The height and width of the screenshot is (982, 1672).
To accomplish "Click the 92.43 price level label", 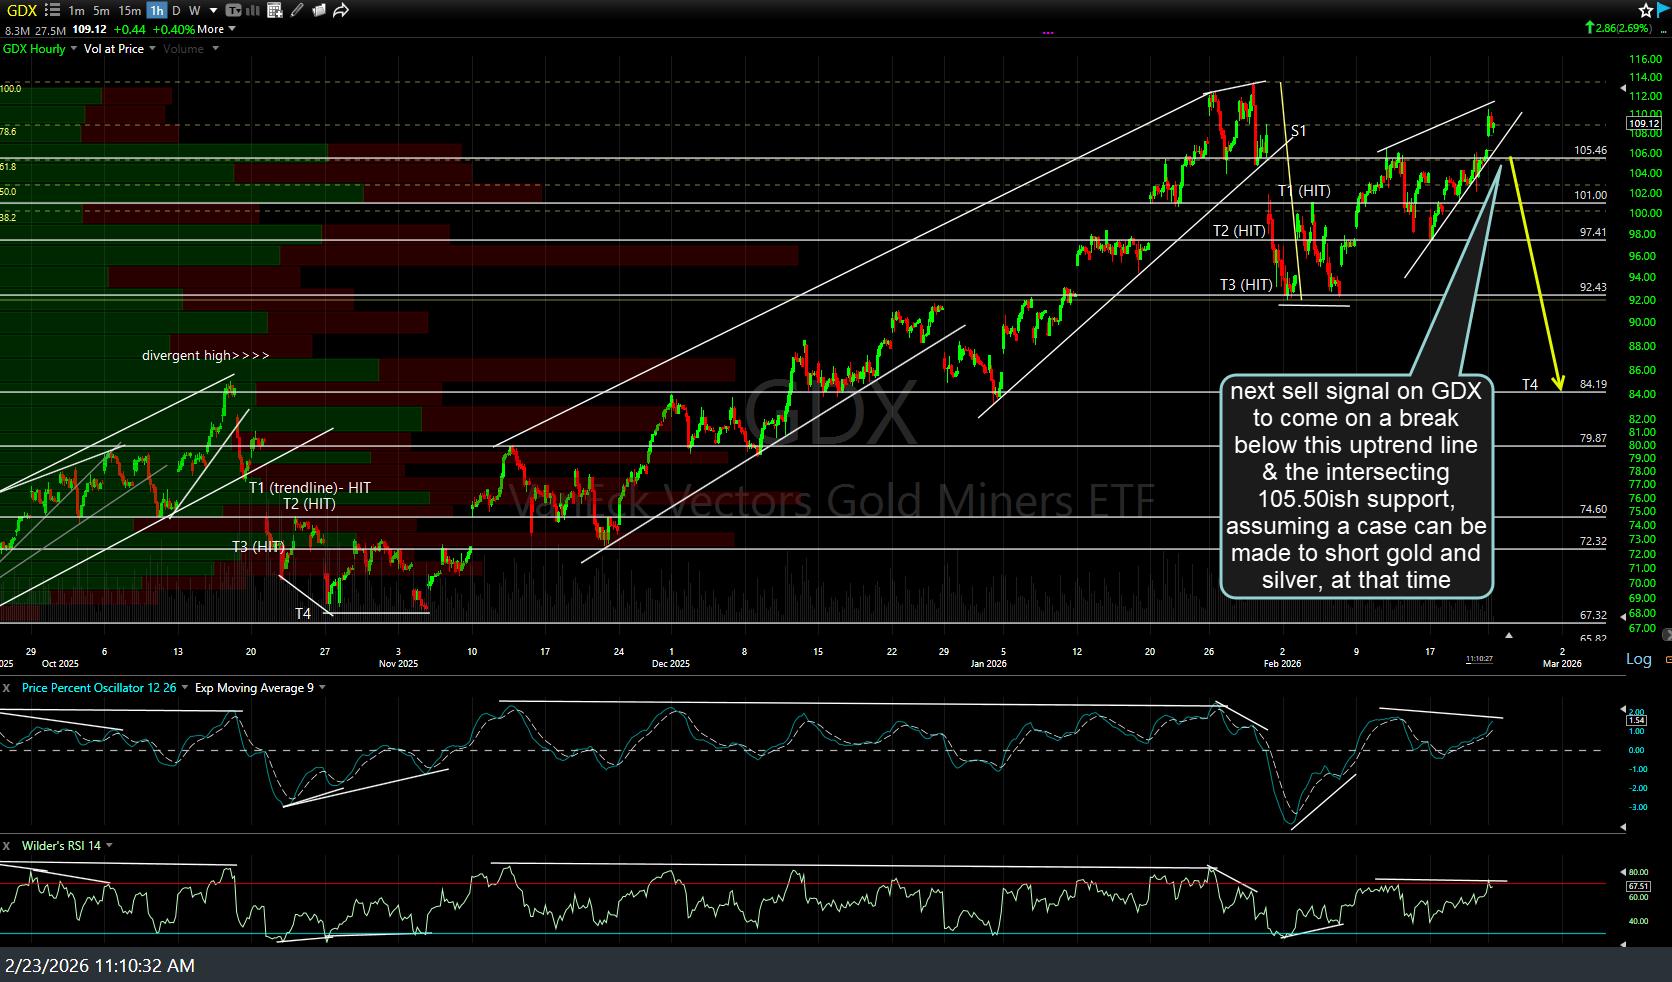I will tap(1593, 288).
